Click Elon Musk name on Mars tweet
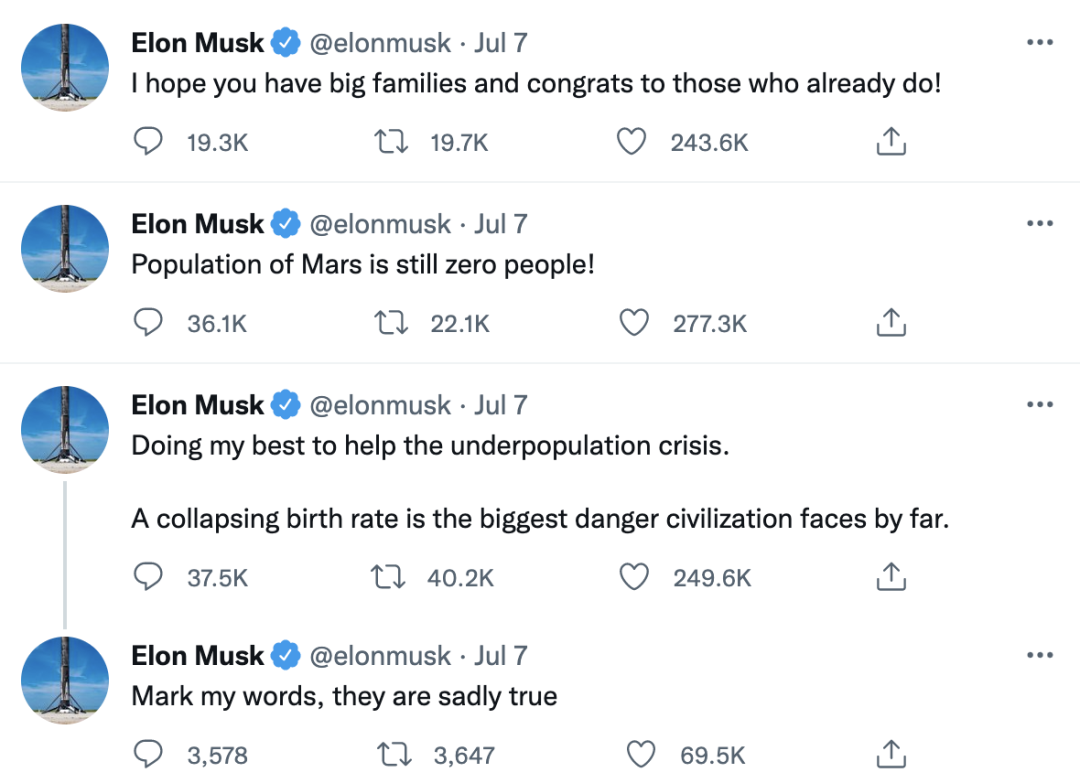 [x=198, y=224]
